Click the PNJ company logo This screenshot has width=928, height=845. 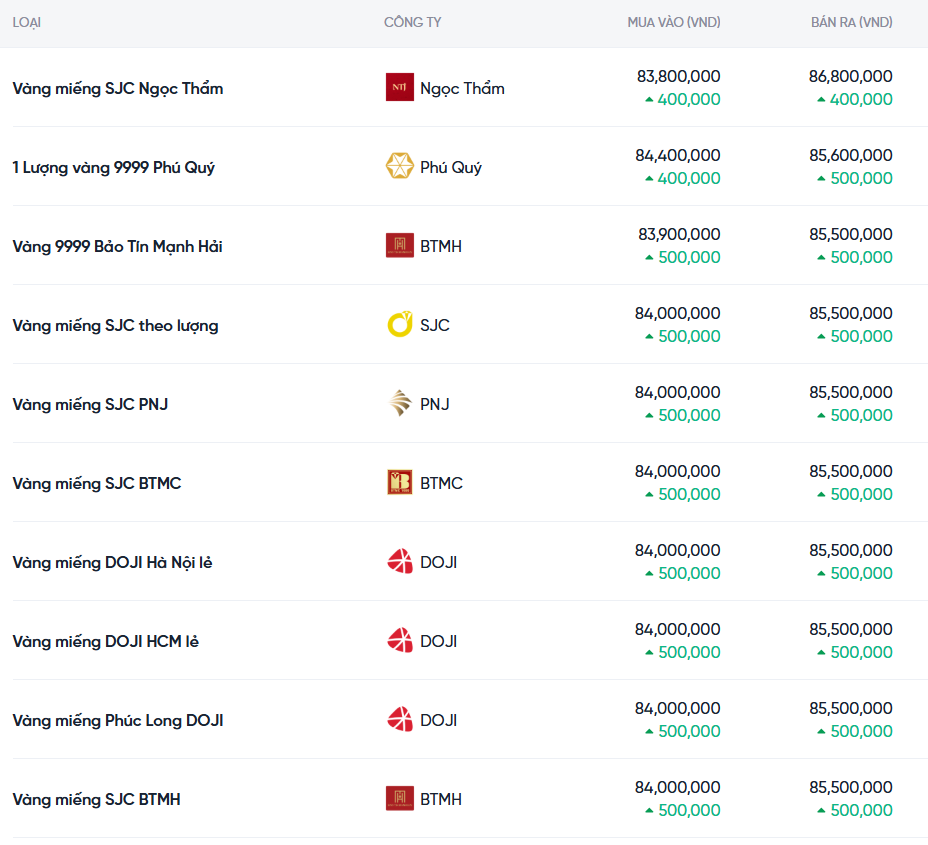click(399, 404)
